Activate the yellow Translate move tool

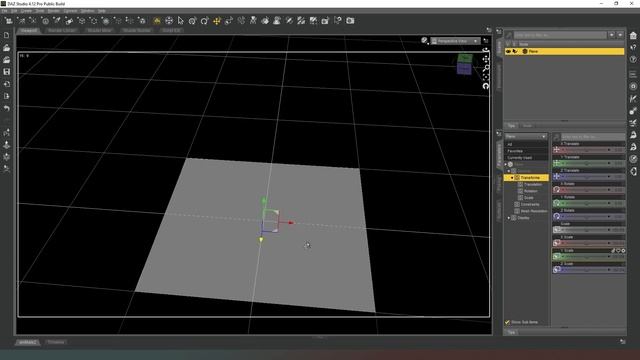217,20
